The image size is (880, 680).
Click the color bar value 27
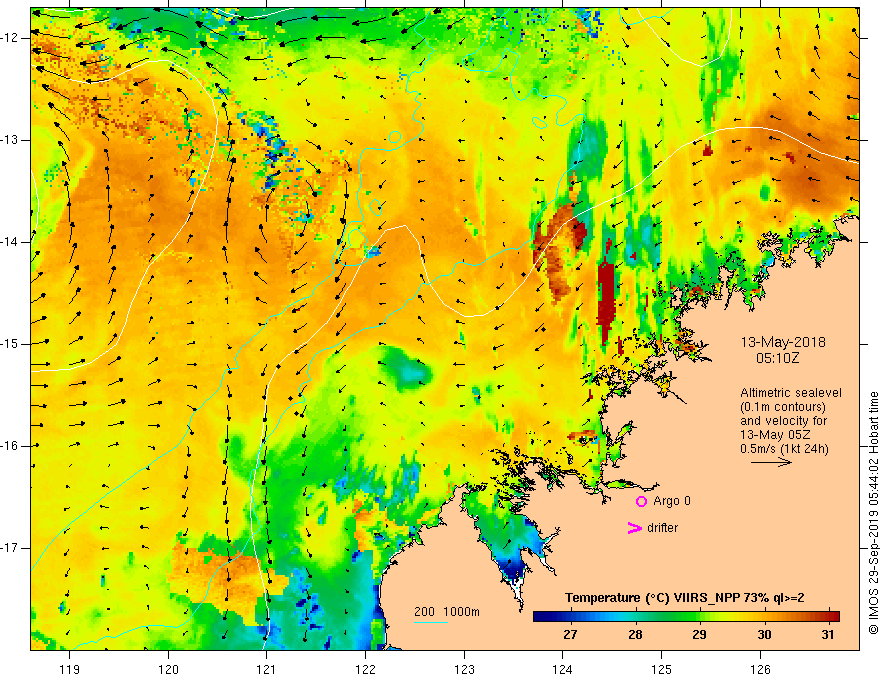pos(570,635)
